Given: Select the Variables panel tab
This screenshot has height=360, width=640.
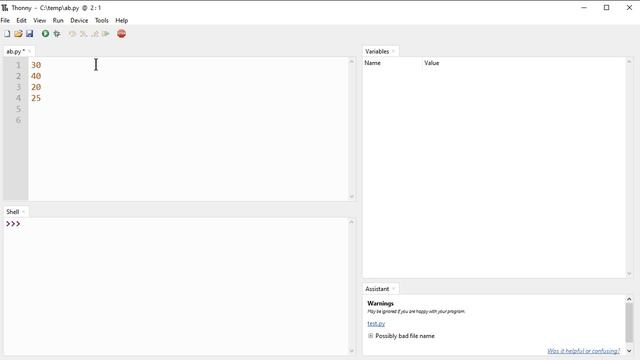Looking at the screenshot, I should coord(377,51).
